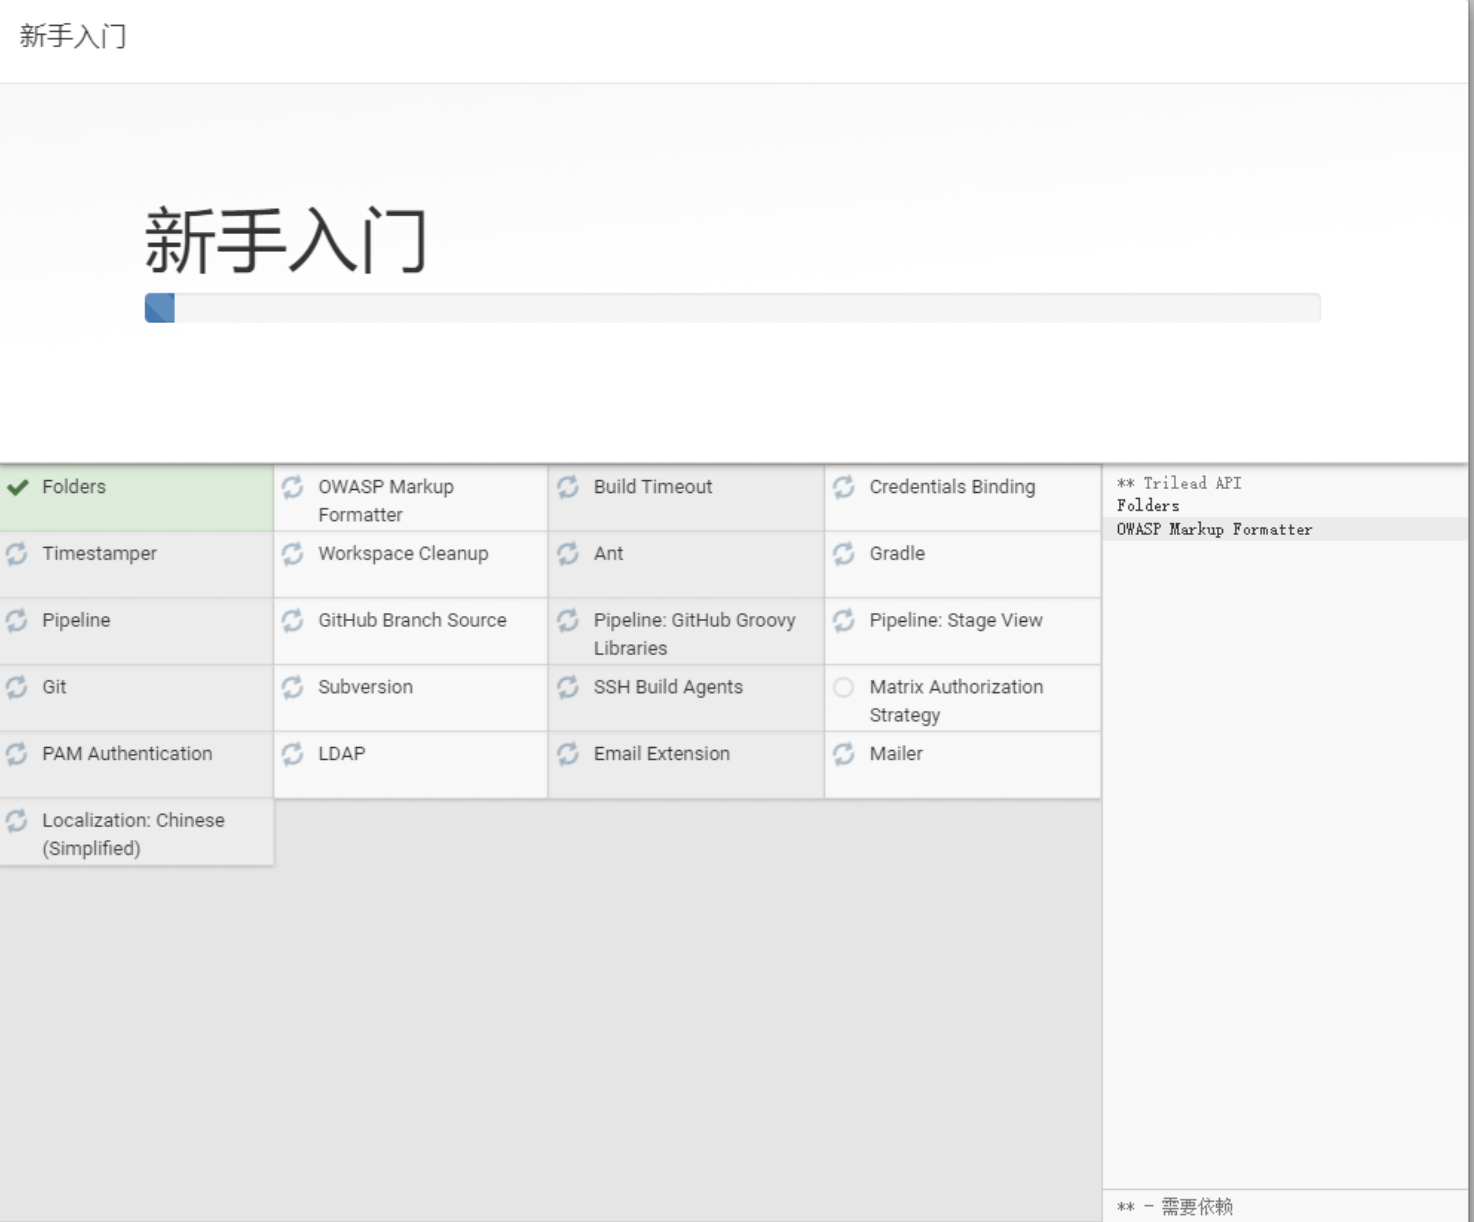Click the refresh icon beside Mailer
Screen dimensions: 1474x1222
844,754
